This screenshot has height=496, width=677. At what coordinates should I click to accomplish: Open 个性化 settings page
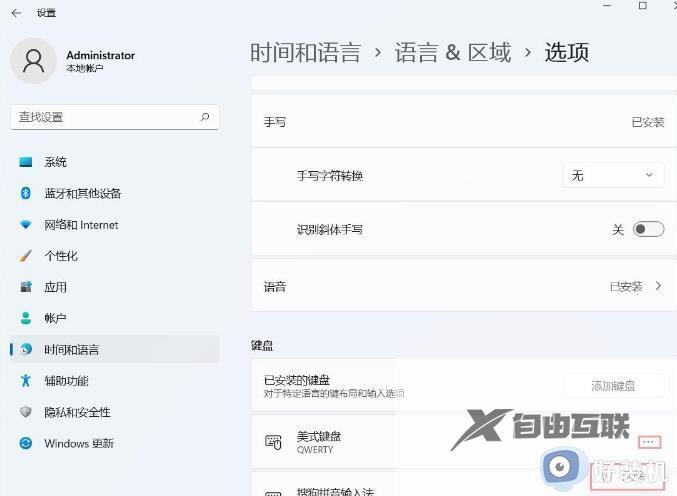(x=114, y=256)
